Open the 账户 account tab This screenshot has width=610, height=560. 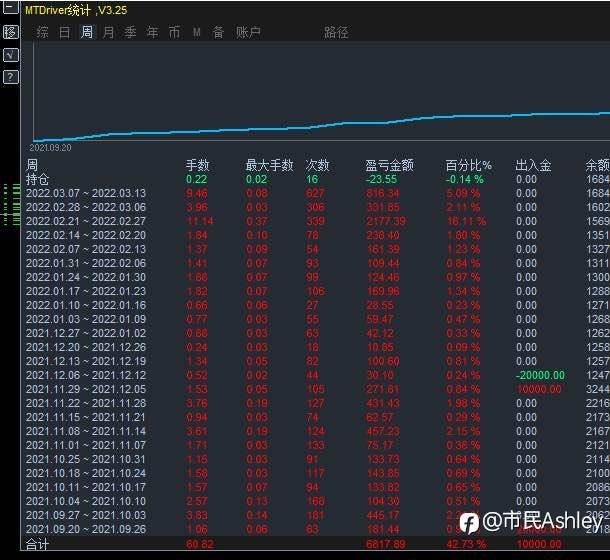tap(248, 32)
